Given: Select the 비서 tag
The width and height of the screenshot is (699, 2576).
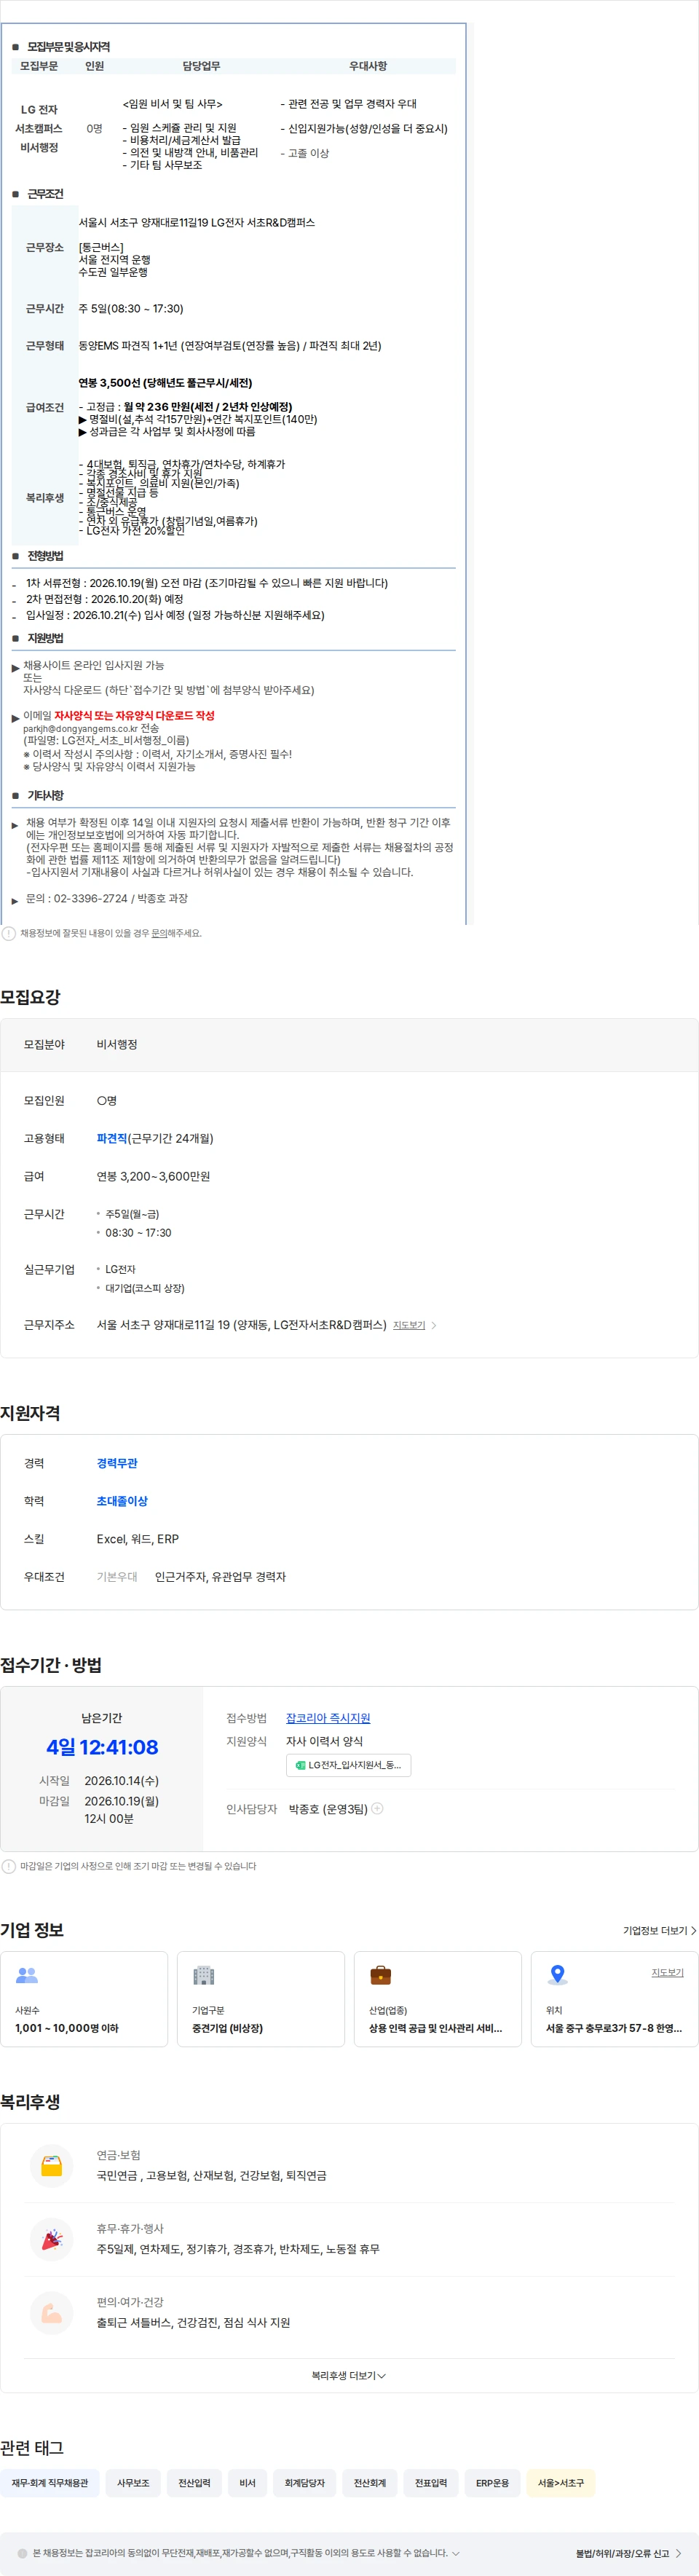Looking at the screenshot, I should click(248, 2483).
